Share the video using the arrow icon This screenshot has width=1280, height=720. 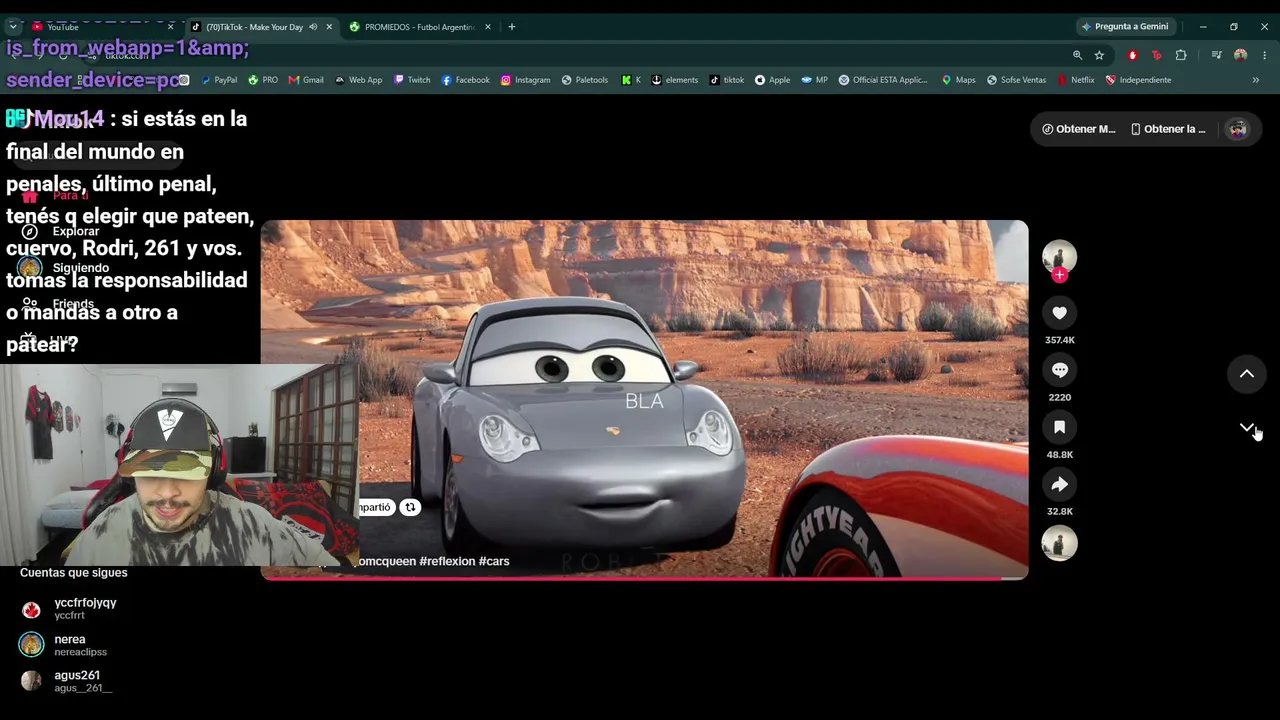(x=1059, y=484)
